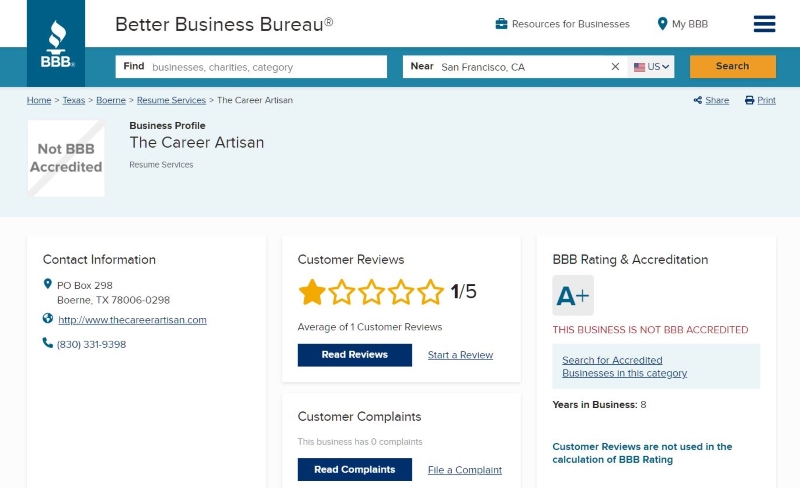Click the location pin icon next to My BBB
This screenshot has height=488, width=800.
pos(662,23)
